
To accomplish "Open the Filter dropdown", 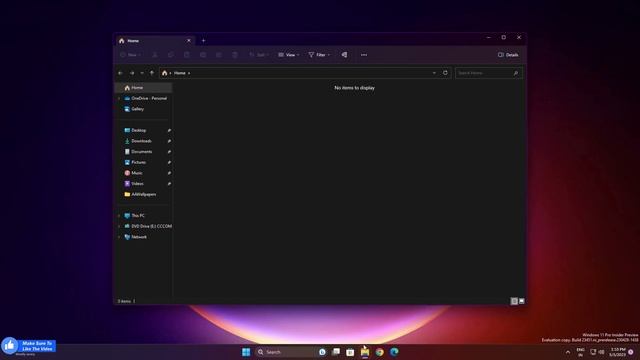I will [319, 55].
